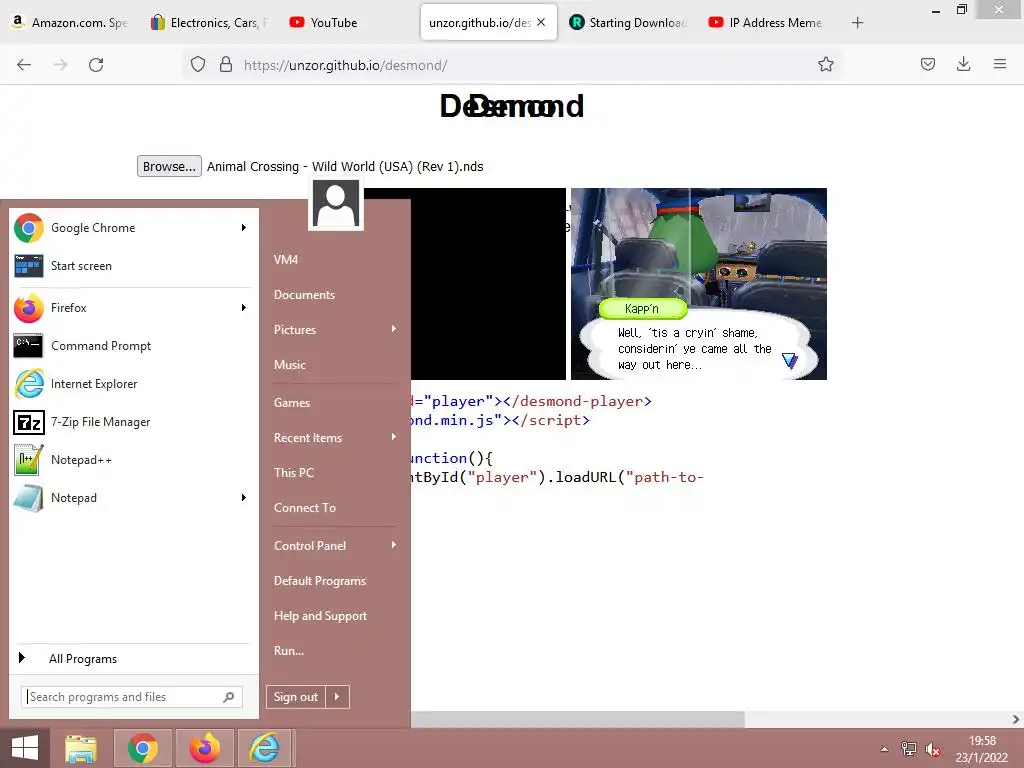This screenshot has width=1024, height=768.
Task: Switch to Chrome on taskbar
Action: (x=142, y=748)
